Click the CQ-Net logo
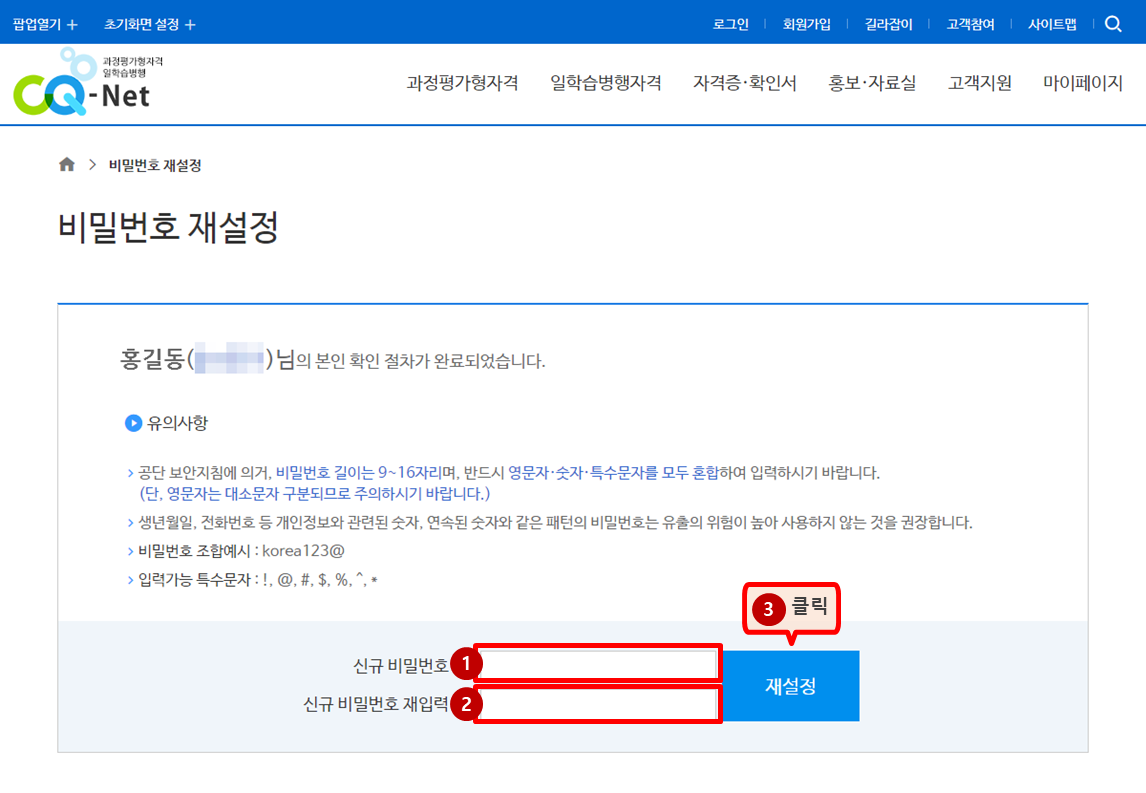 point(88,83)
